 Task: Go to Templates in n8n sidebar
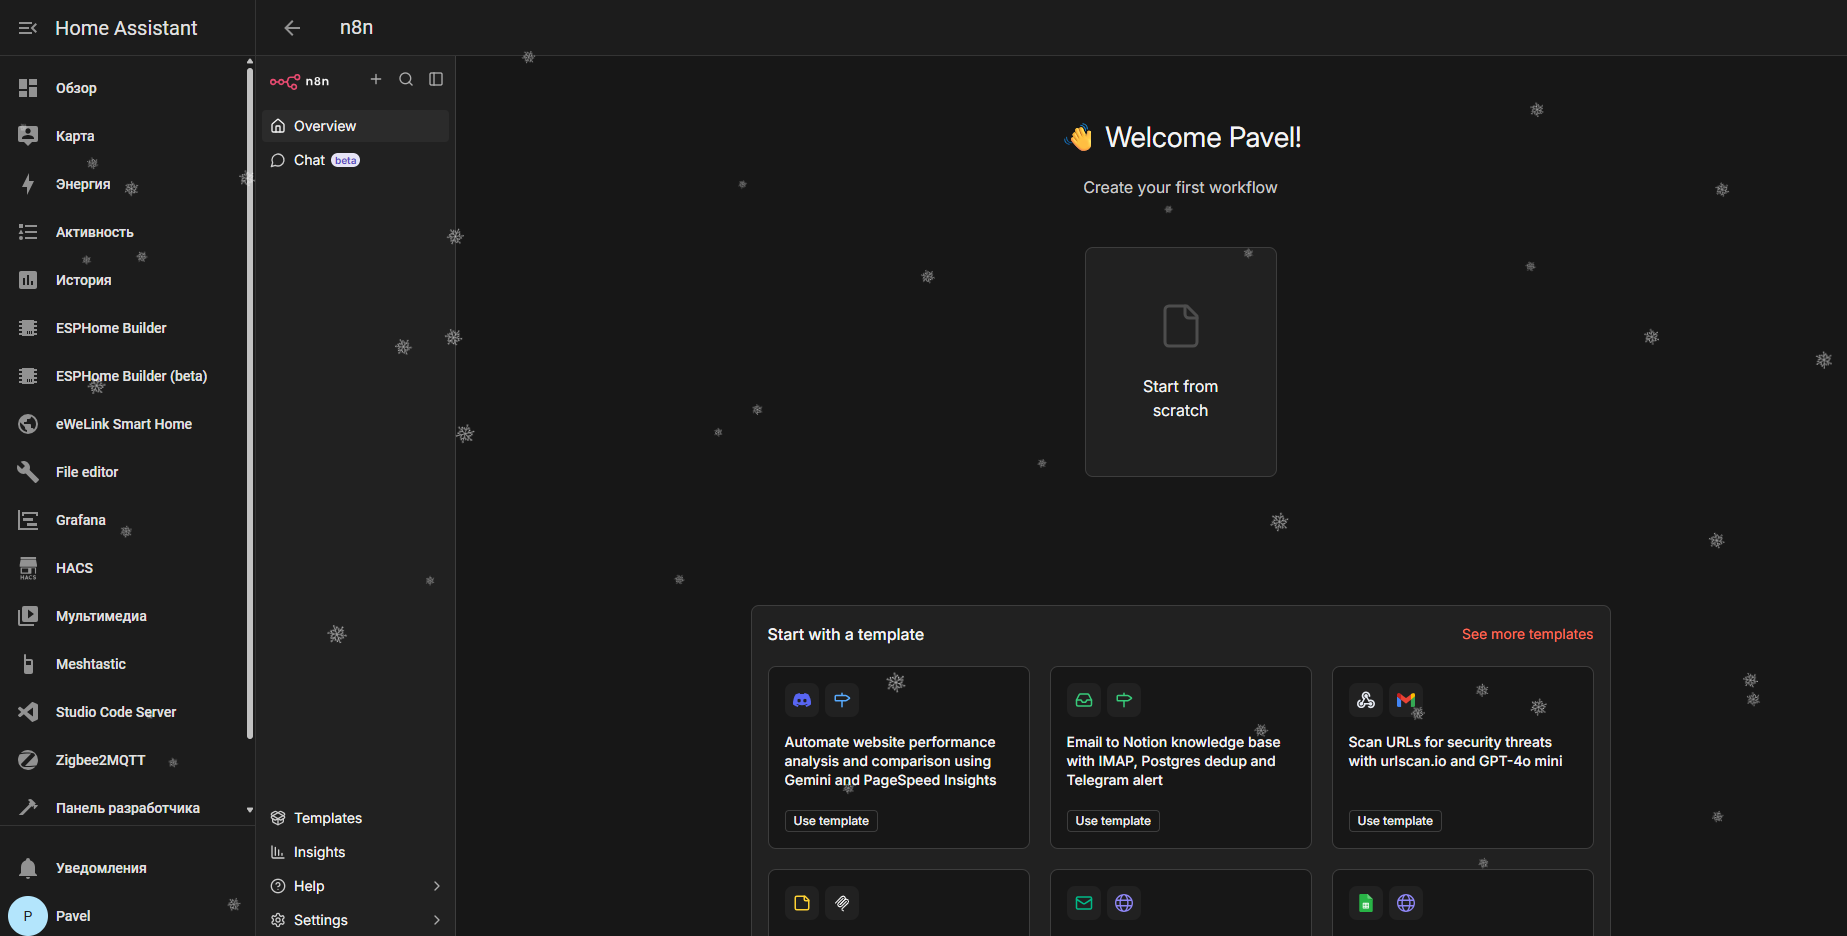click(327, 818)
